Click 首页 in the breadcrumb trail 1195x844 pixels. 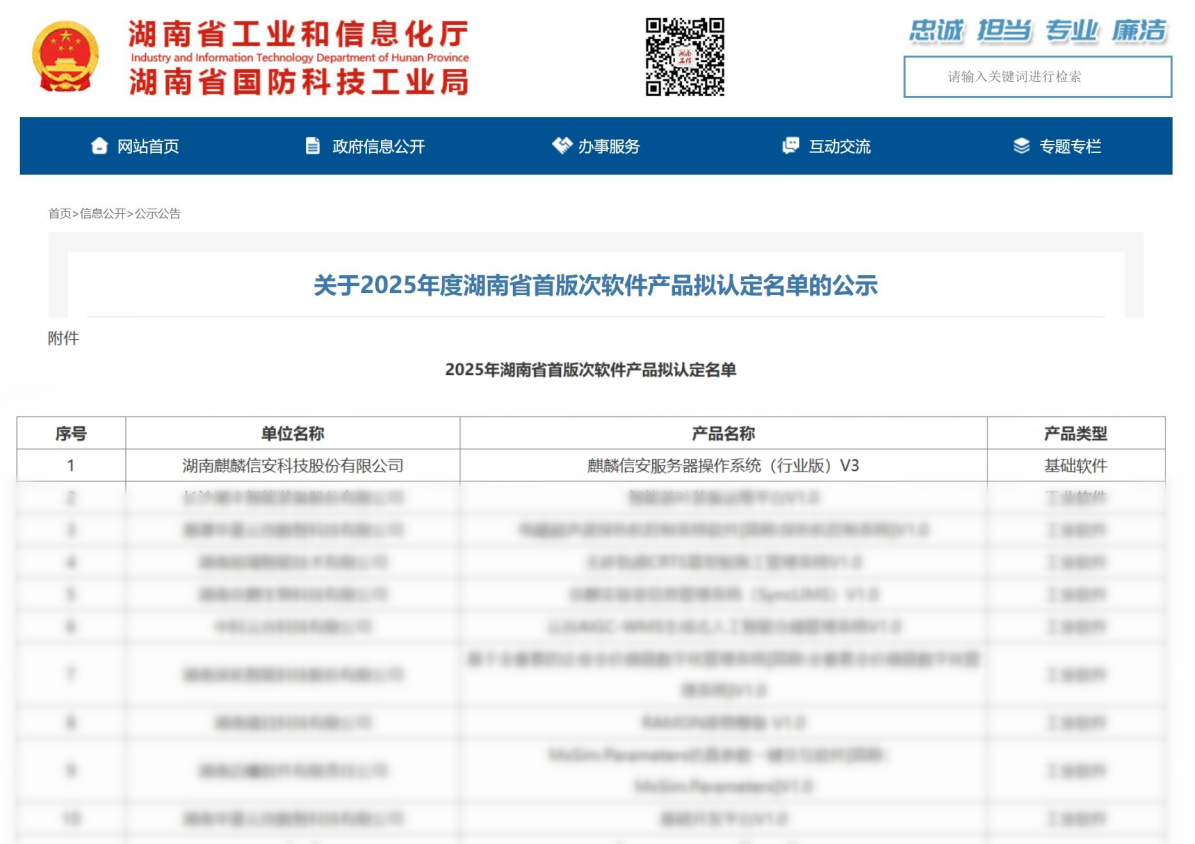(x=59, y=214)
